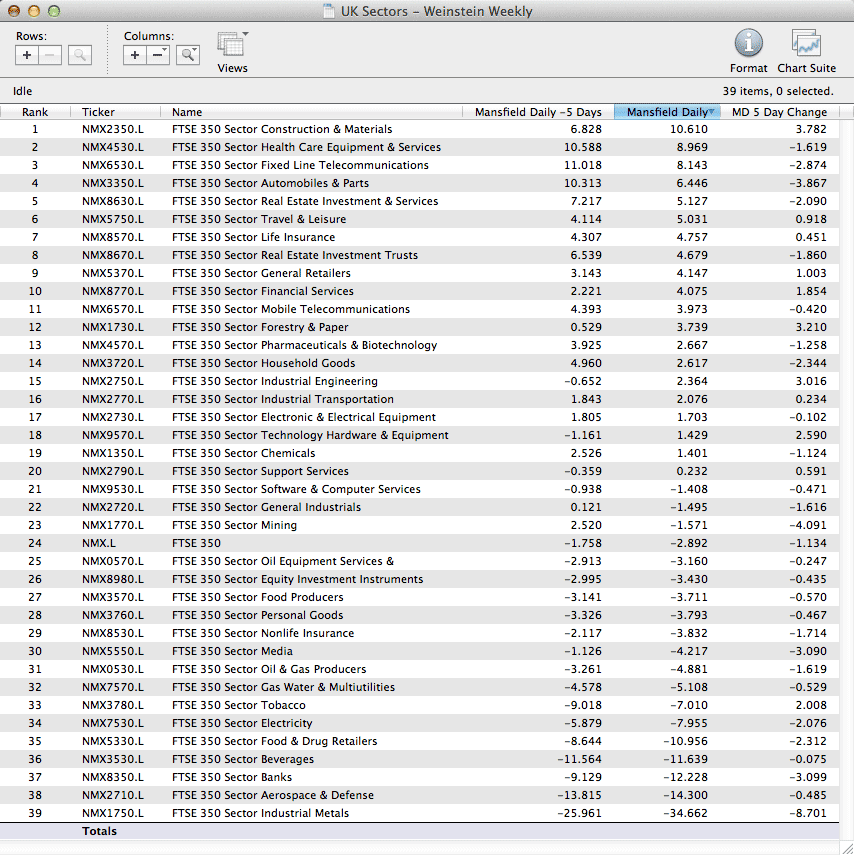Select the NMX.L FTSE 350 index row
The height and width of the screenshot is (855, 854).
(196, 543)
